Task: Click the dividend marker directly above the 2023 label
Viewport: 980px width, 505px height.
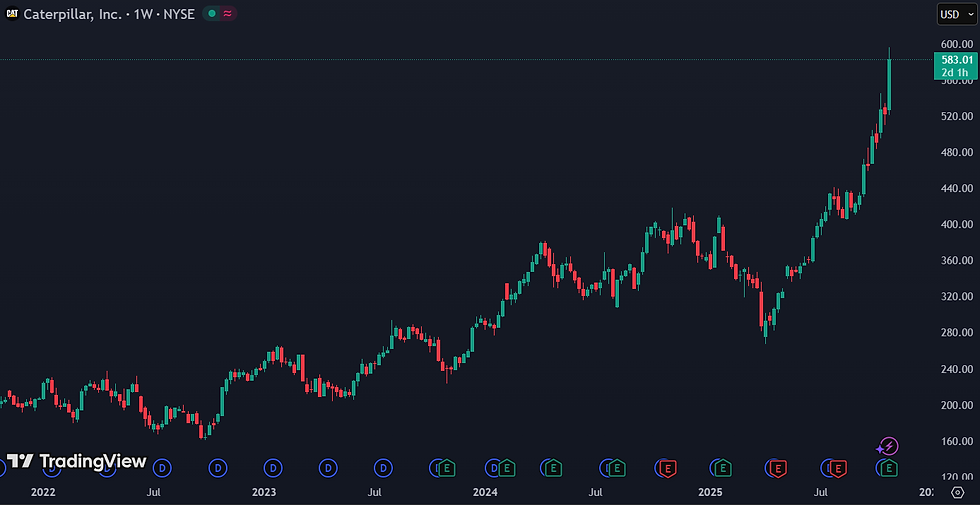Action: pos(272,466)
